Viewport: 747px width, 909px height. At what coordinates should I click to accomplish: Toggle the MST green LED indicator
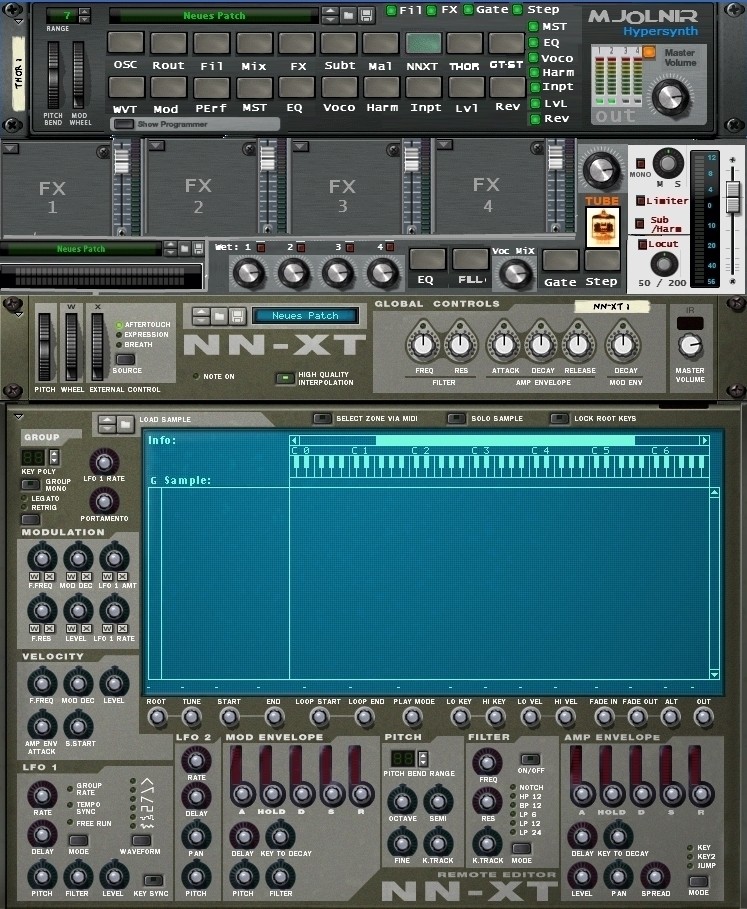(x=534, y=27)
